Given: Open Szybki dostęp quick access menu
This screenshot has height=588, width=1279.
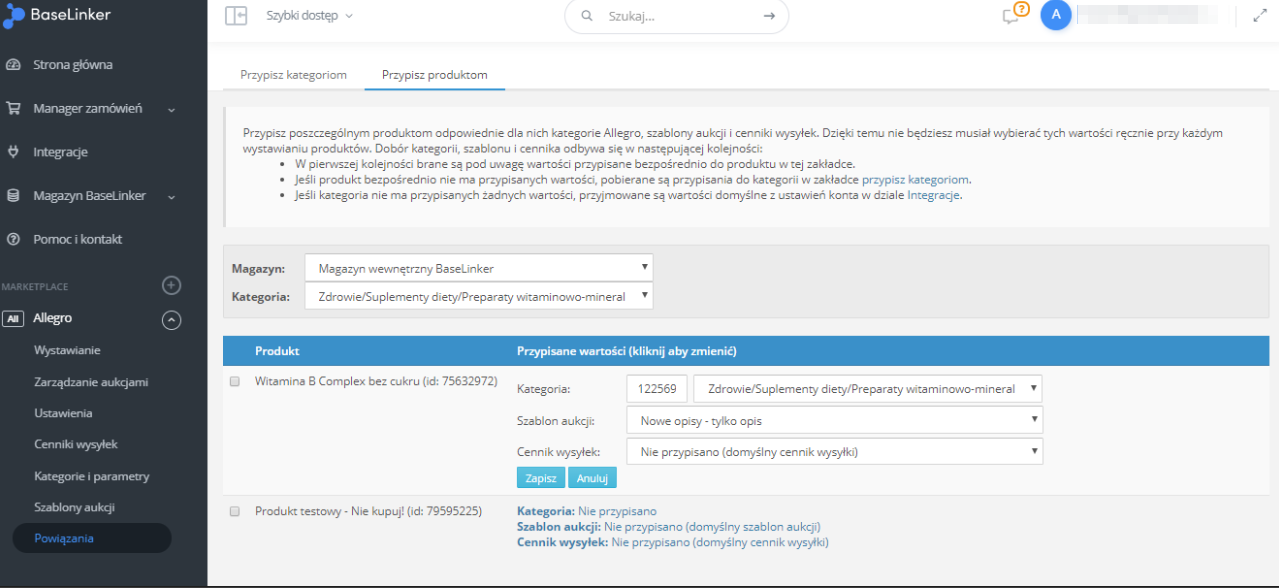Looking at the screenshot, I should pos(309,16).
